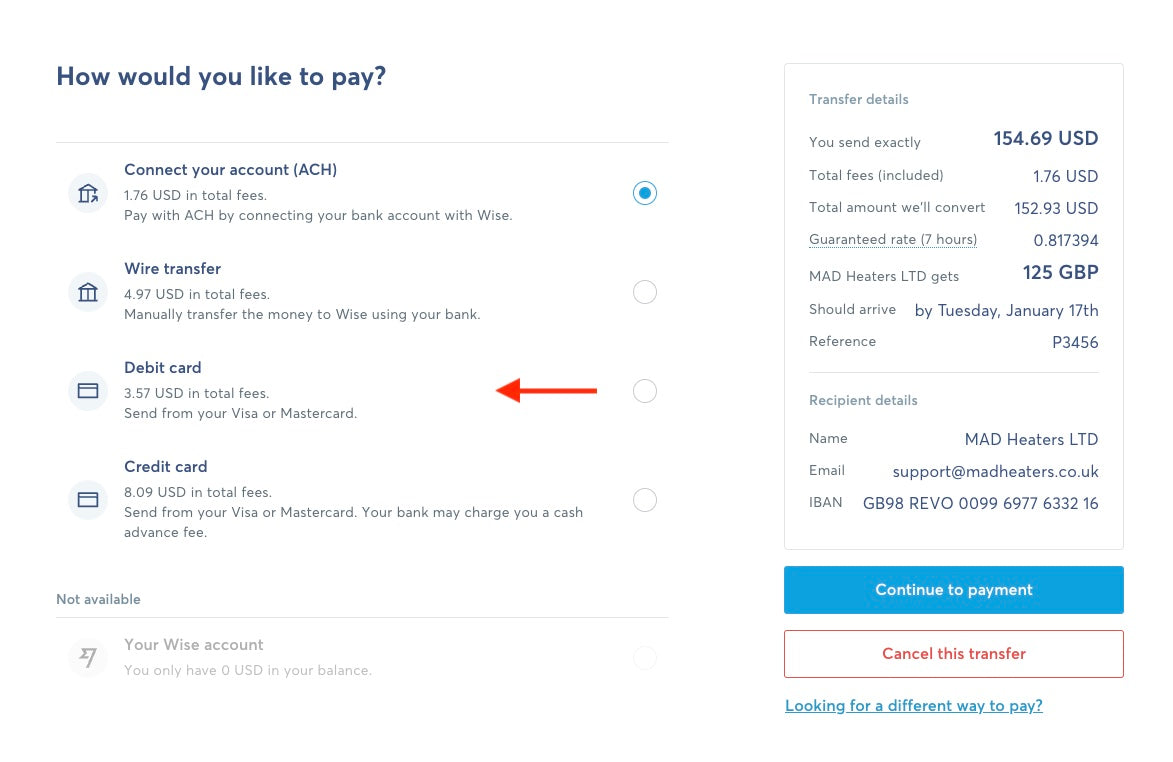Viewport: 1173px width, 762px height.
Task: Click the Wire transfer option title
Action: tap(172, 268)
